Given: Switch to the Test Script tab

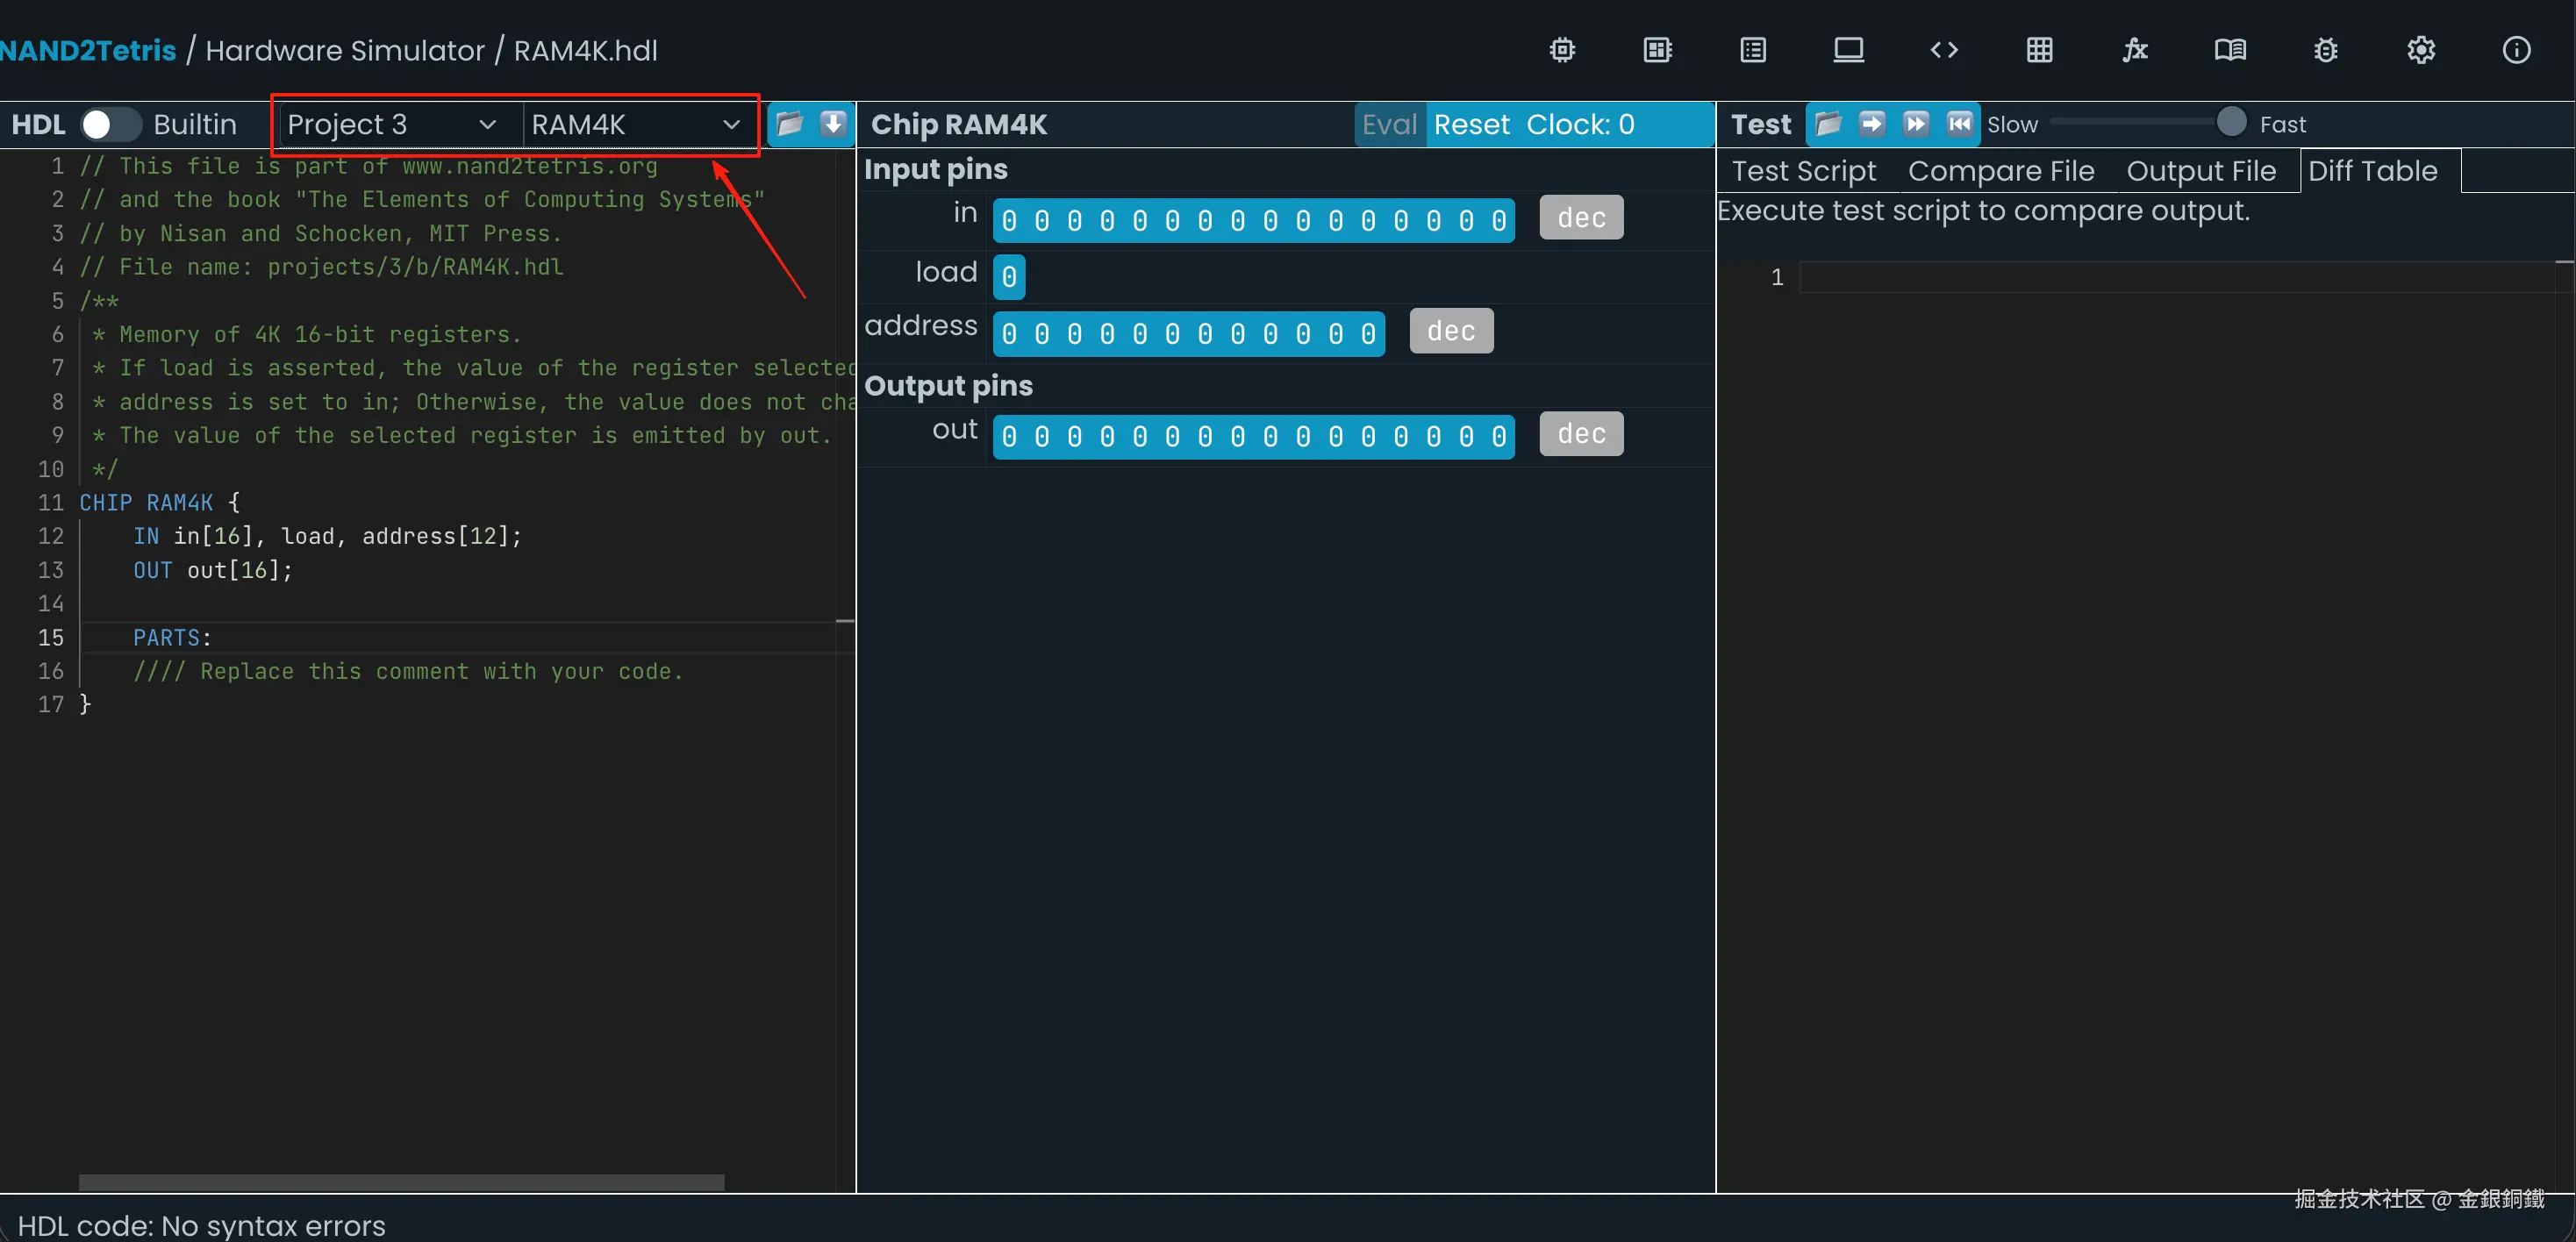Looking at the screenshot, I should [1804, 171].
